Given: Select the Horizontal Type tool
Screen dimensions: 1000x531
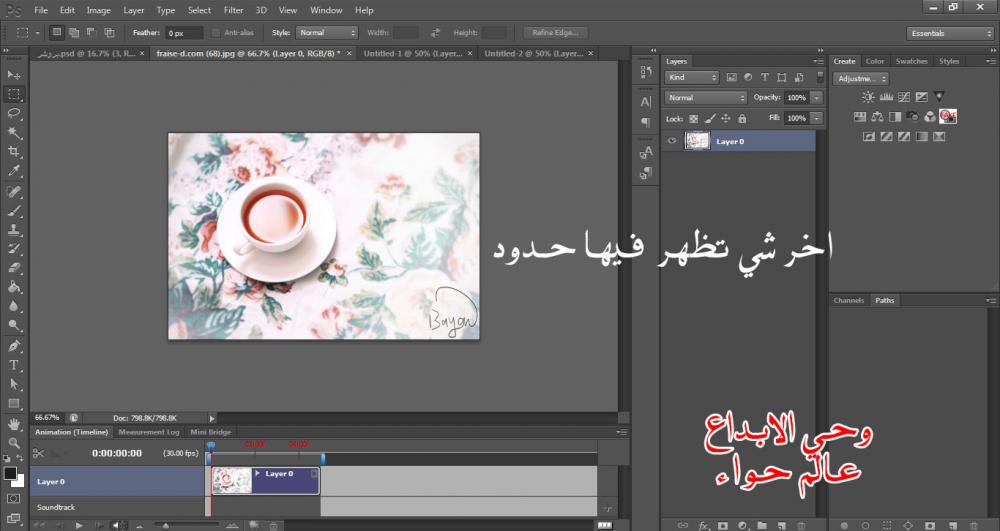Looking at the screenshot, I should [x=14, y=365].
